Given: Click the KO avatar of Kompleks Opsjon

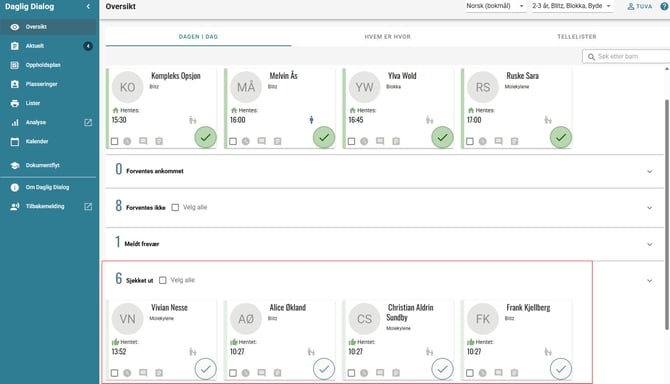Looking at the screenshot, I should click(127, 87).
